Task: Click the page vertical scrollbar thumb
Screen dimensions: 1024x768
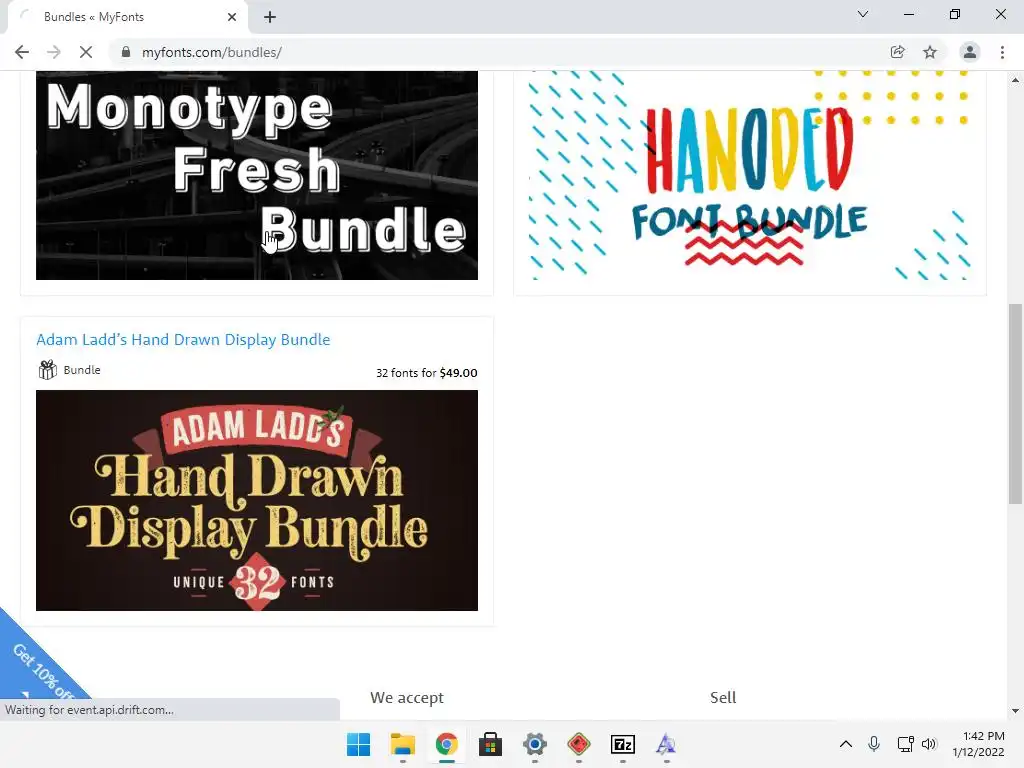Action: coord(1015,404)
